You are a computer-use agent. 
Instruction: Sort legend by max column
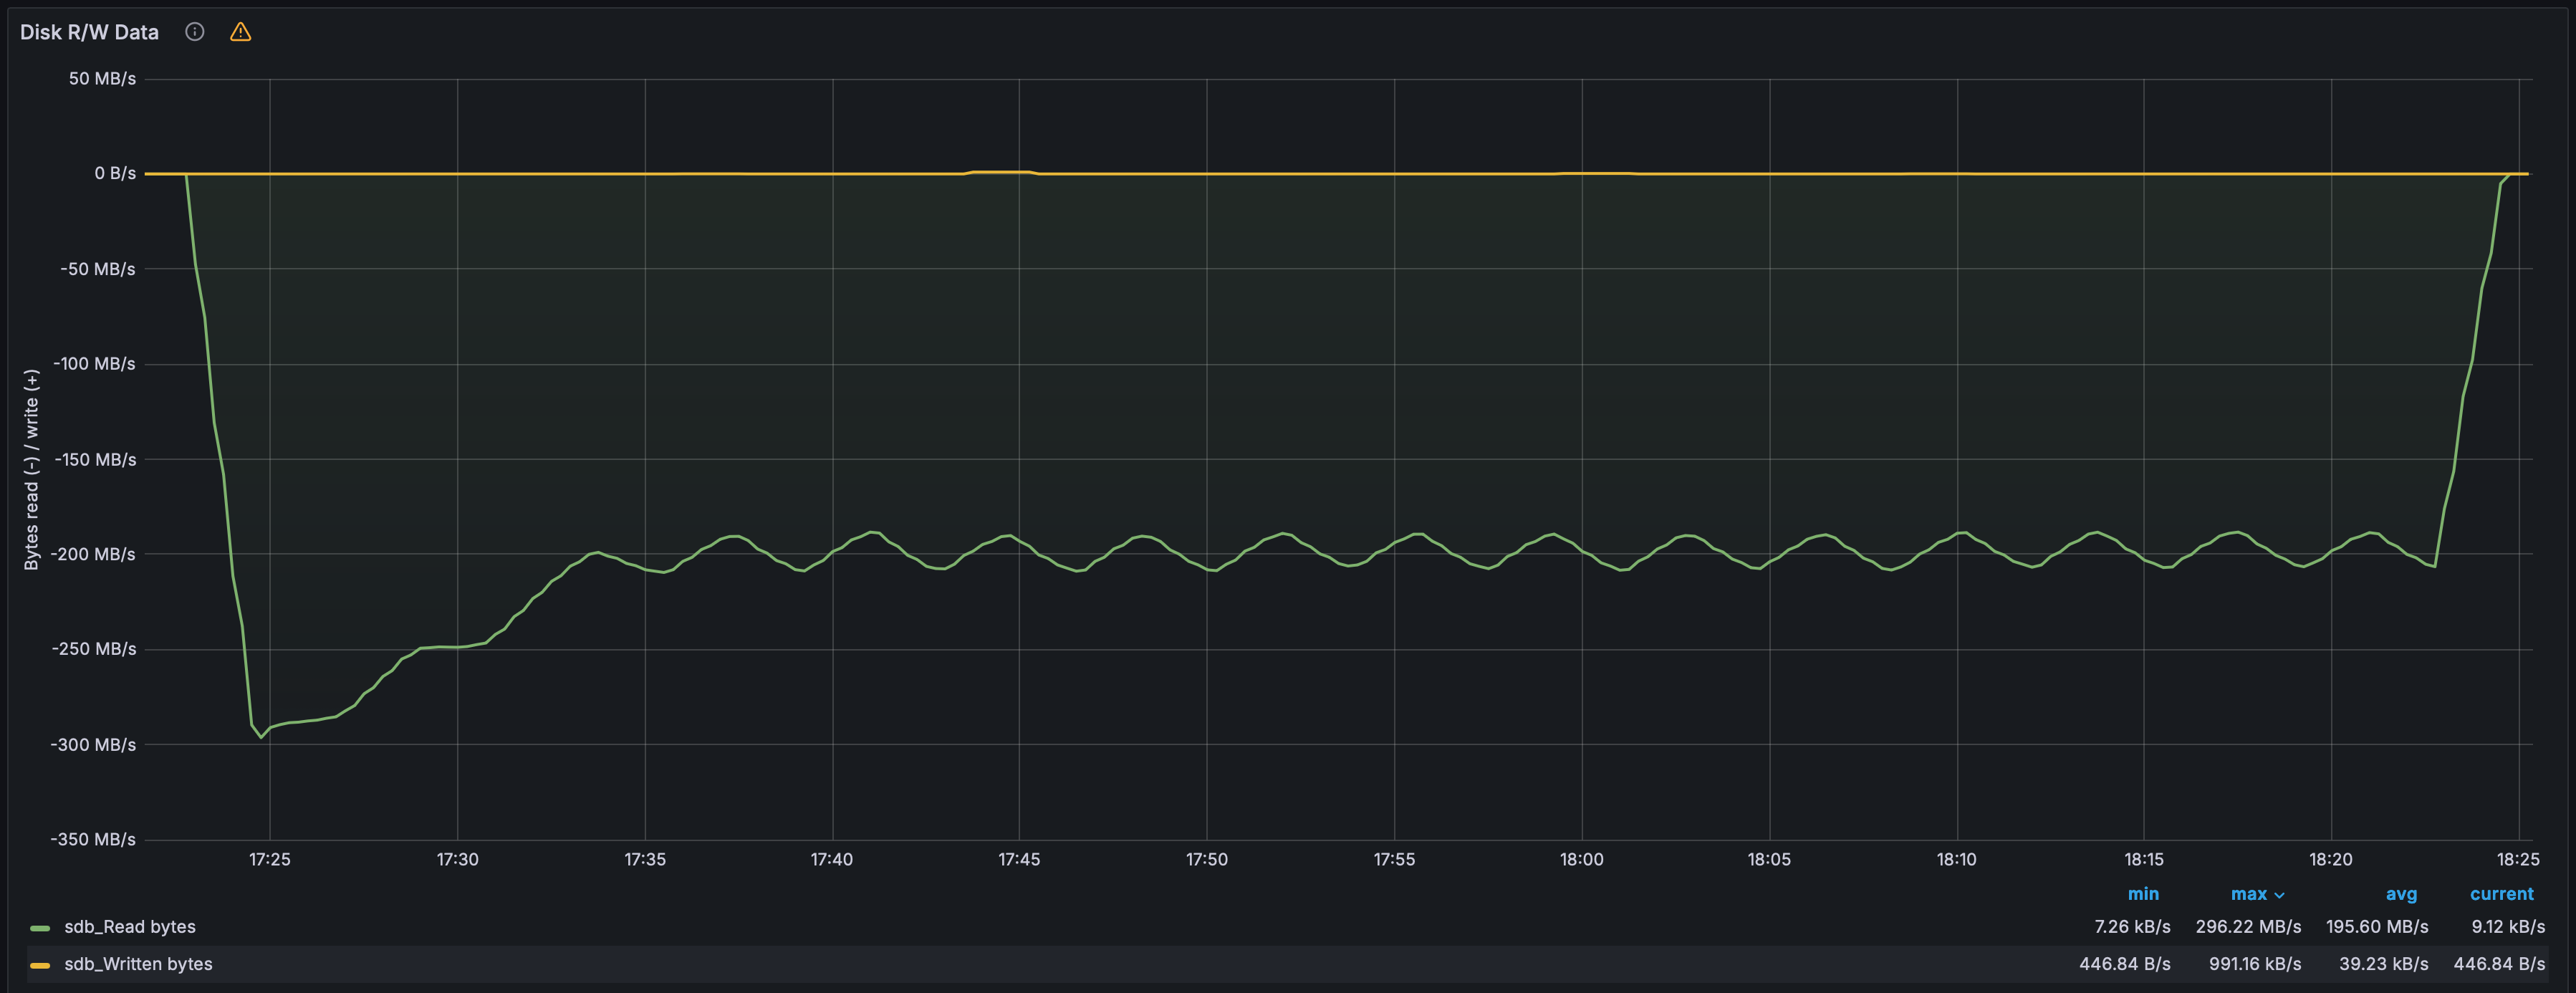2249,894
